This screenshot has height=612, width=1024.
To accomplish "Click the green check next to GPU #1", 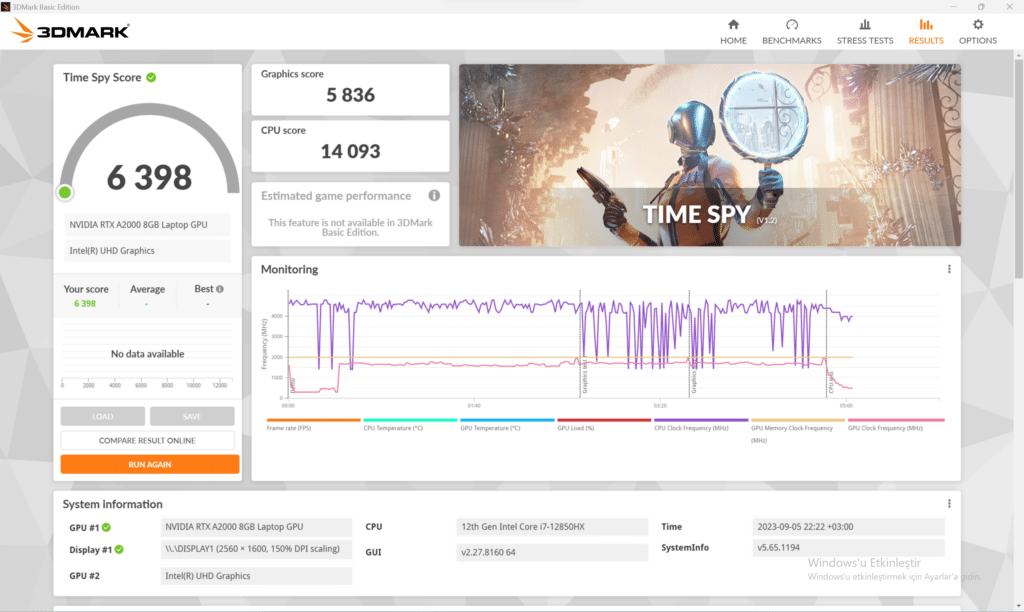I will (x=106, y=527).
